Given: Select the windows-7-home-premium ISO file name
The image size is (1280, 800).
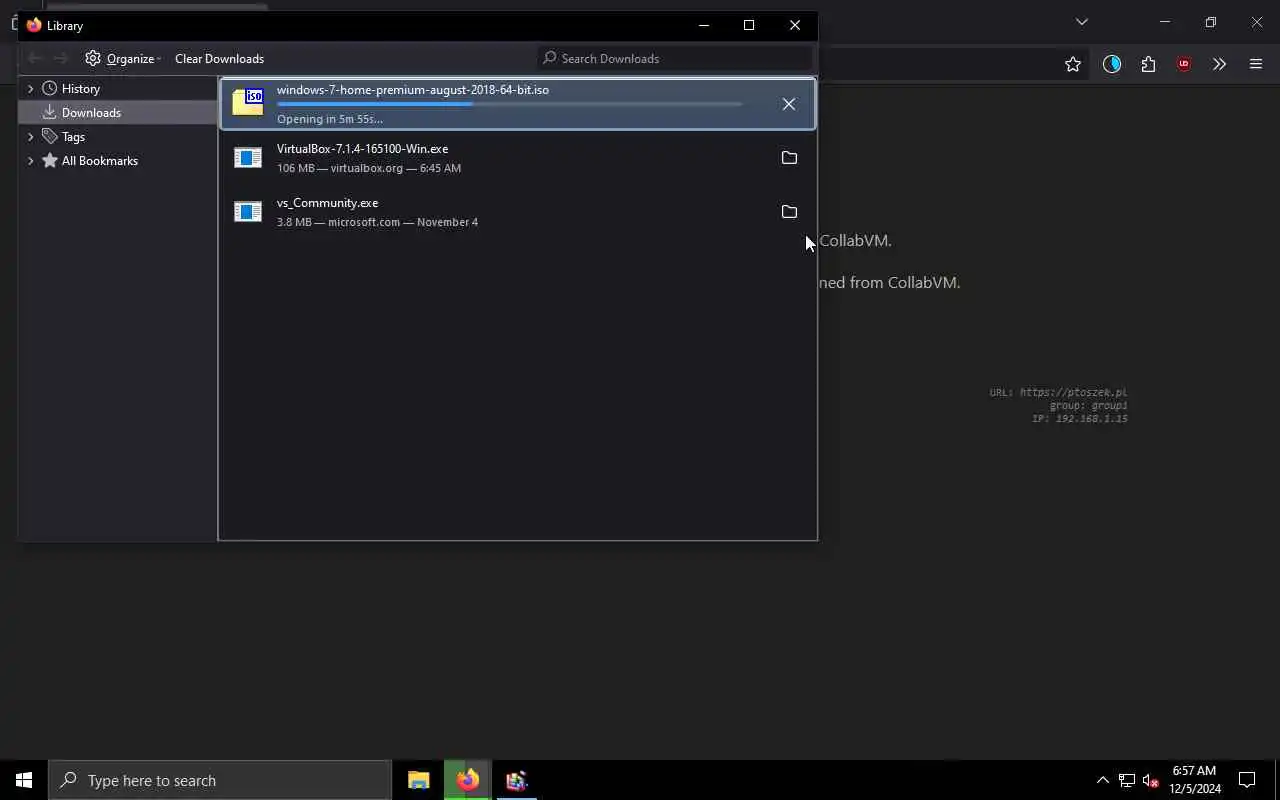Looking at the screenshot, I should (412, 89).
